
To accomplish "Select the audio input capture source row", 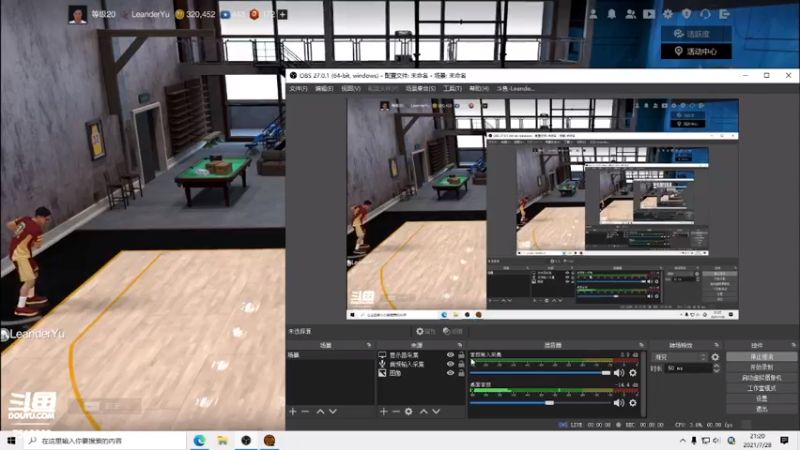I will coord(421,364).
